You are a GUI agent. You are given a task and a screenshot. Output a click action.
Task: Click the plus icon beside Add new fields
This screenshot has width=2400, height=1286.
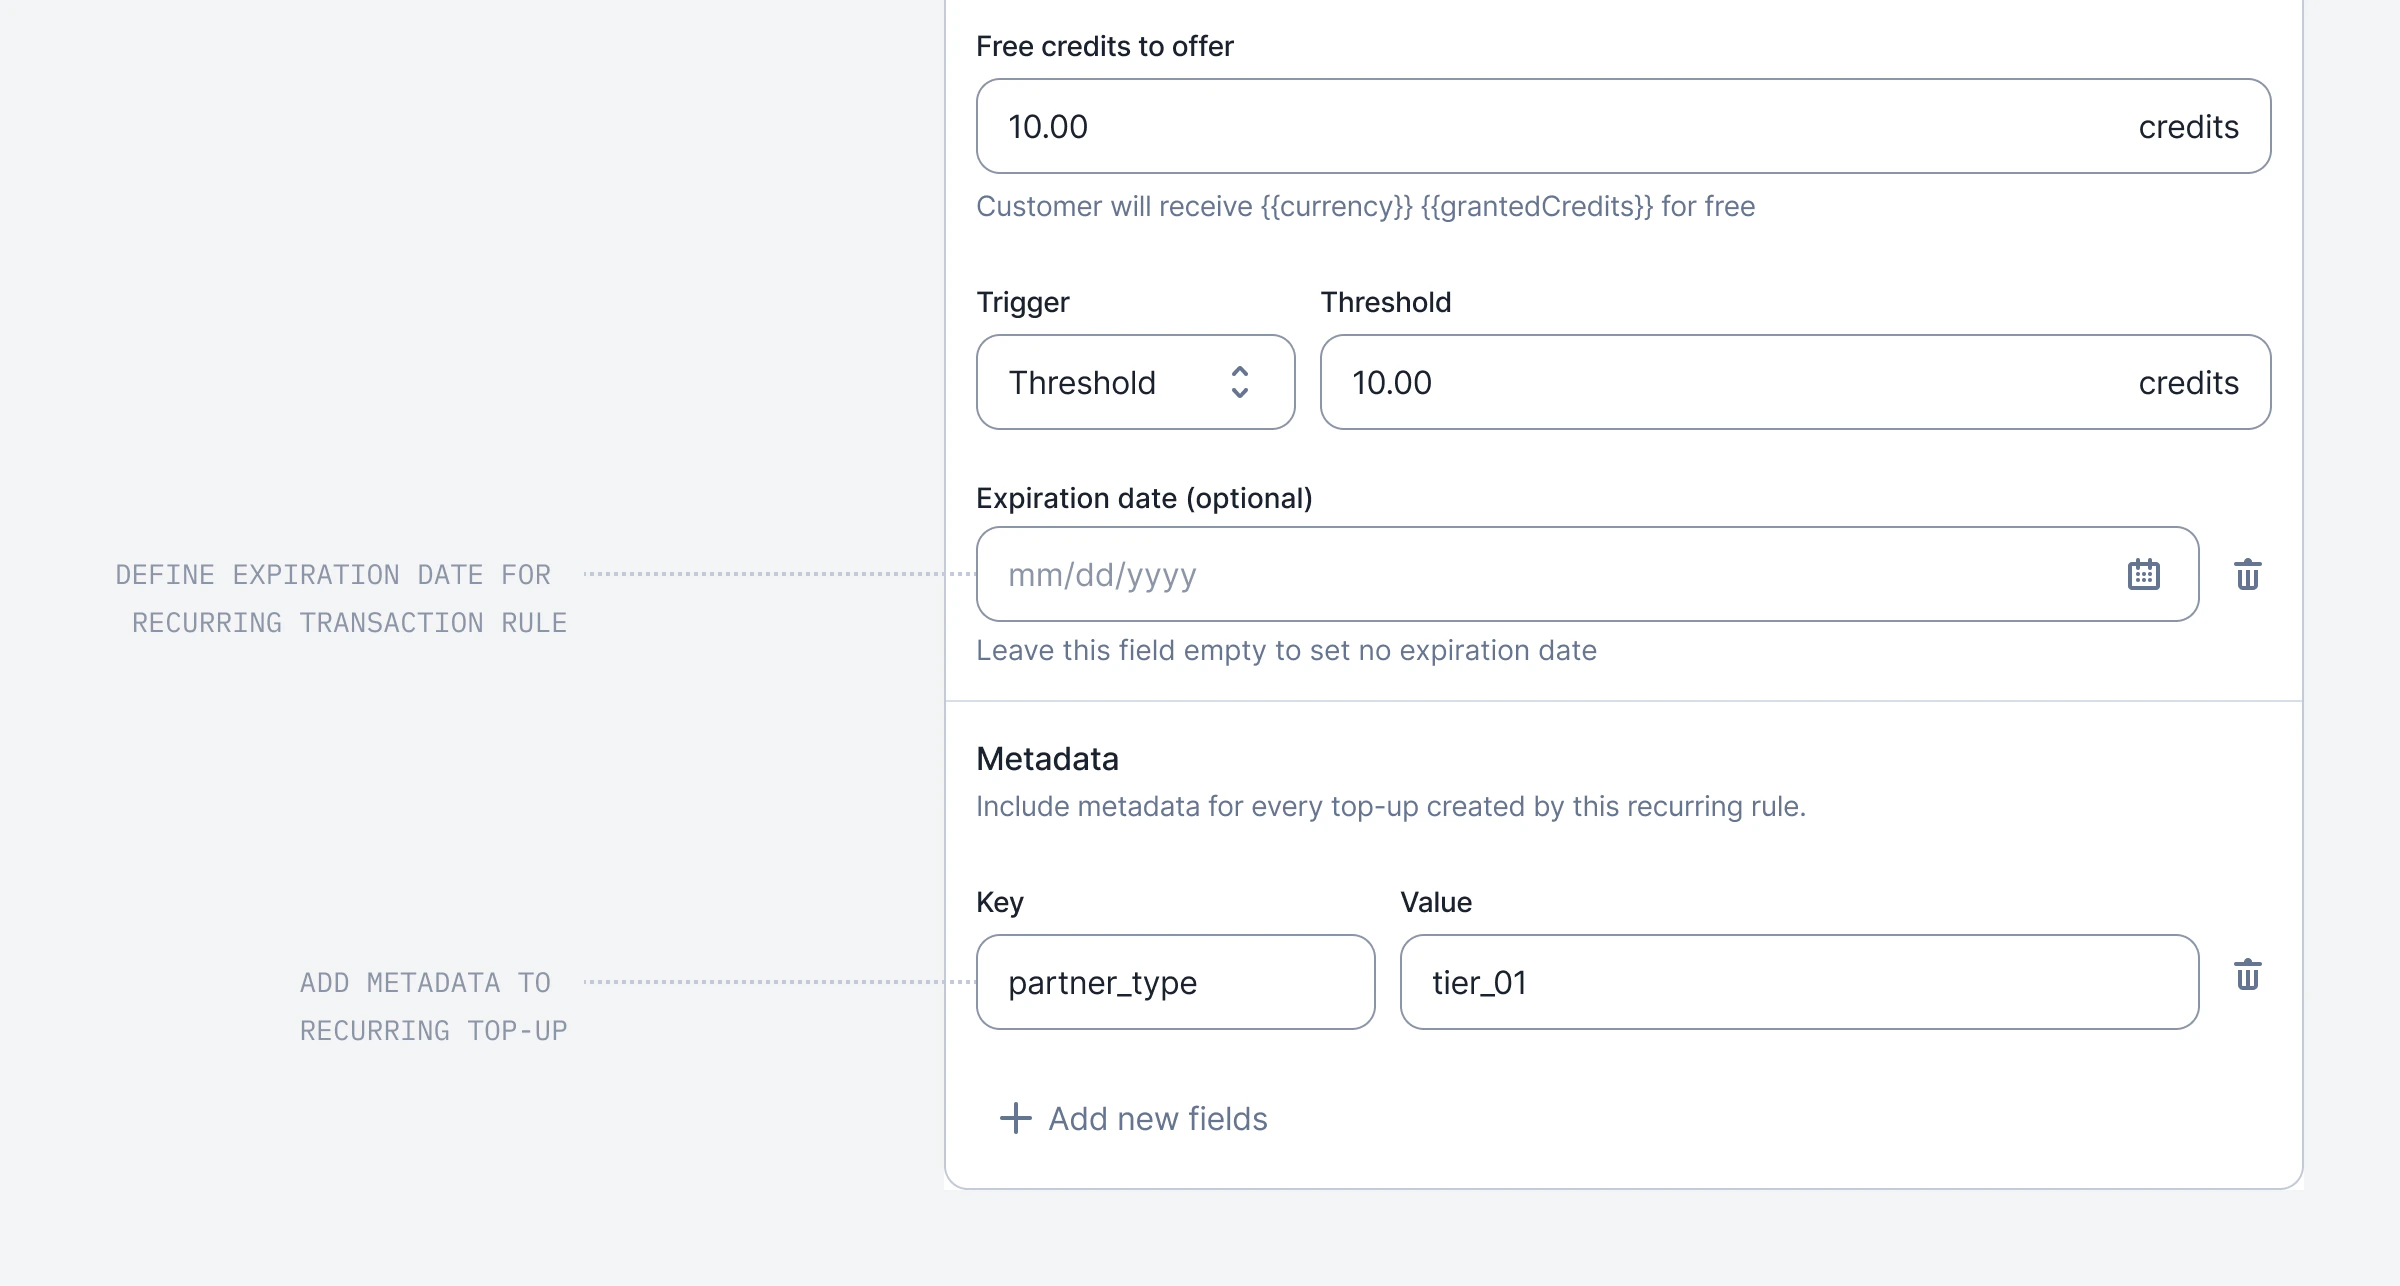(x=1015, y=1118)
